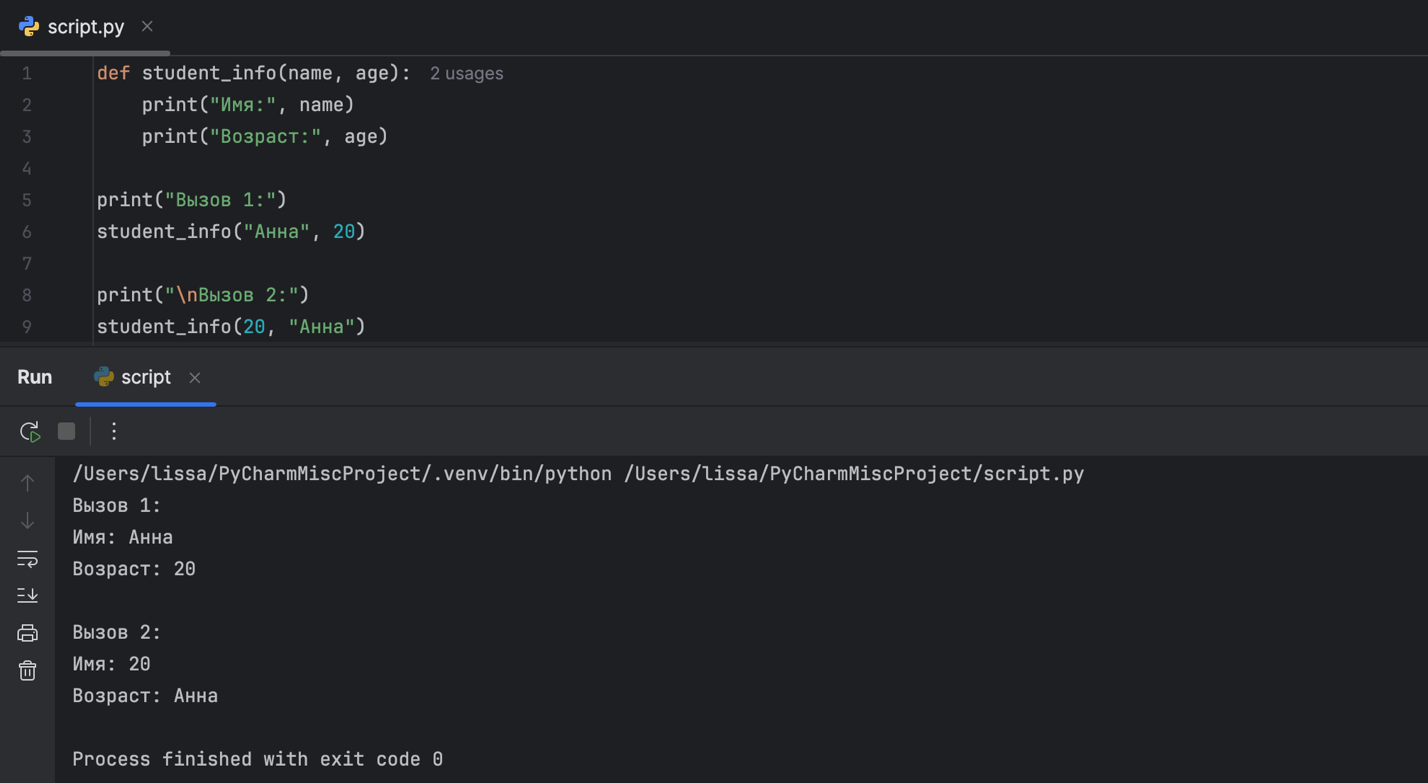
Task: Click the Up the Stack Trace arrow
Action: [27, 483]
